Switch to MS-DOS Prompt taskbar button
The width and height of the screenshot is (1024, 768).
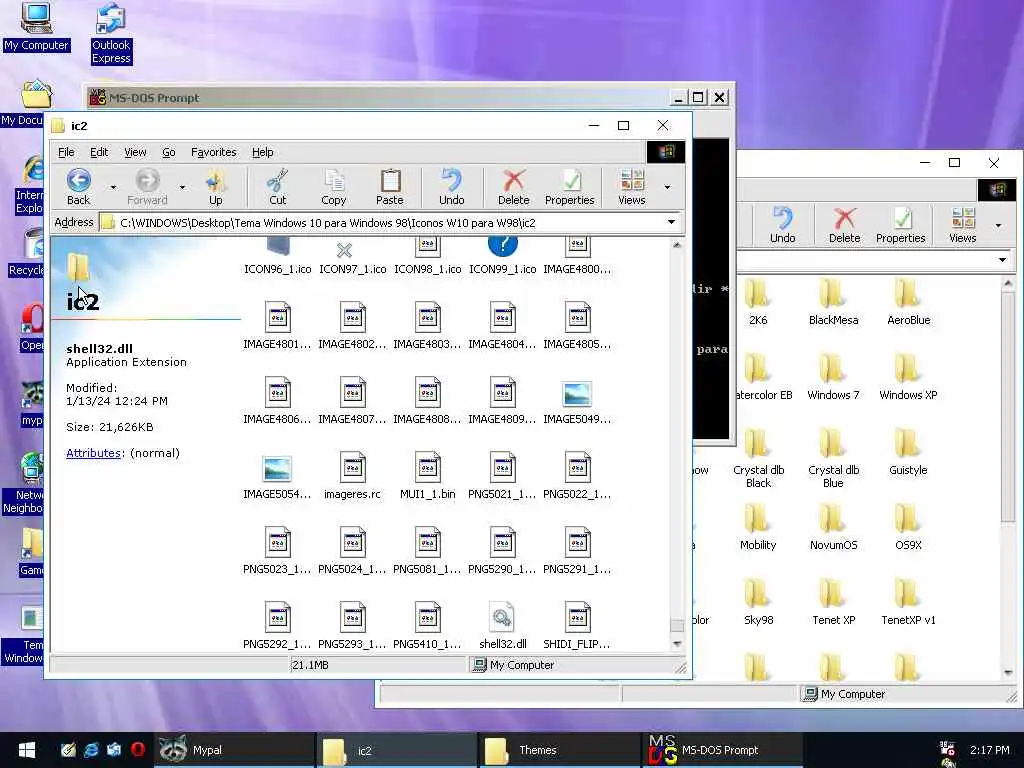(722, 750)
